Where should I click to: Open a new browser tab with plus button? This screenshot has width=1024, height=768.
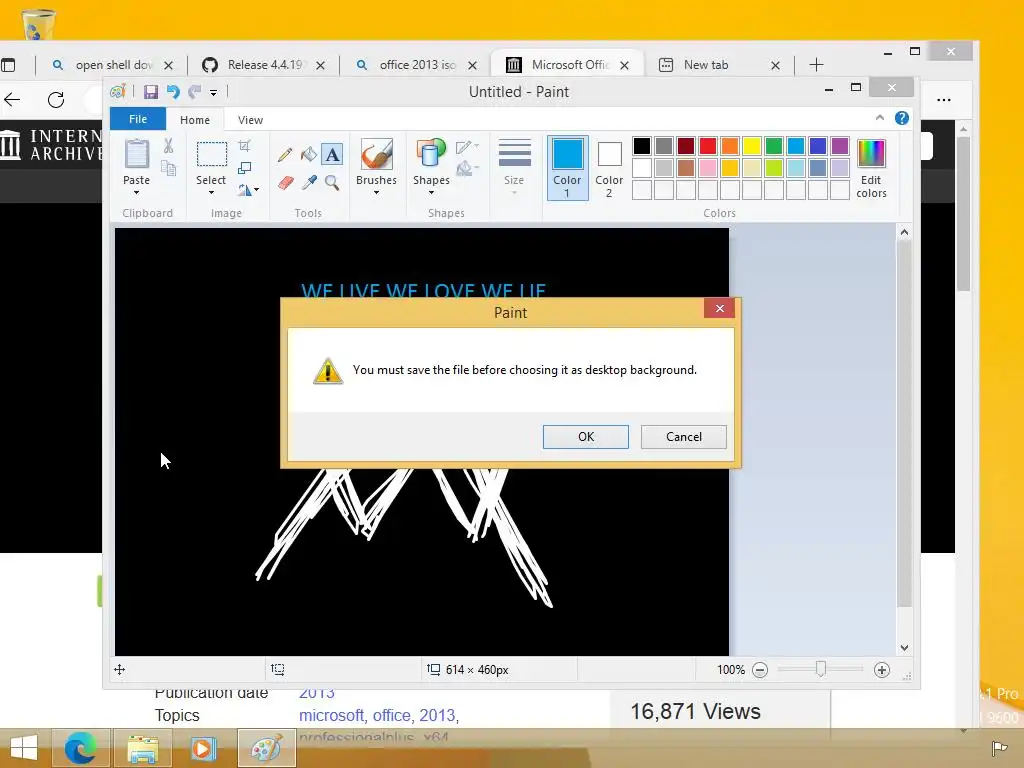coord(816,65)
